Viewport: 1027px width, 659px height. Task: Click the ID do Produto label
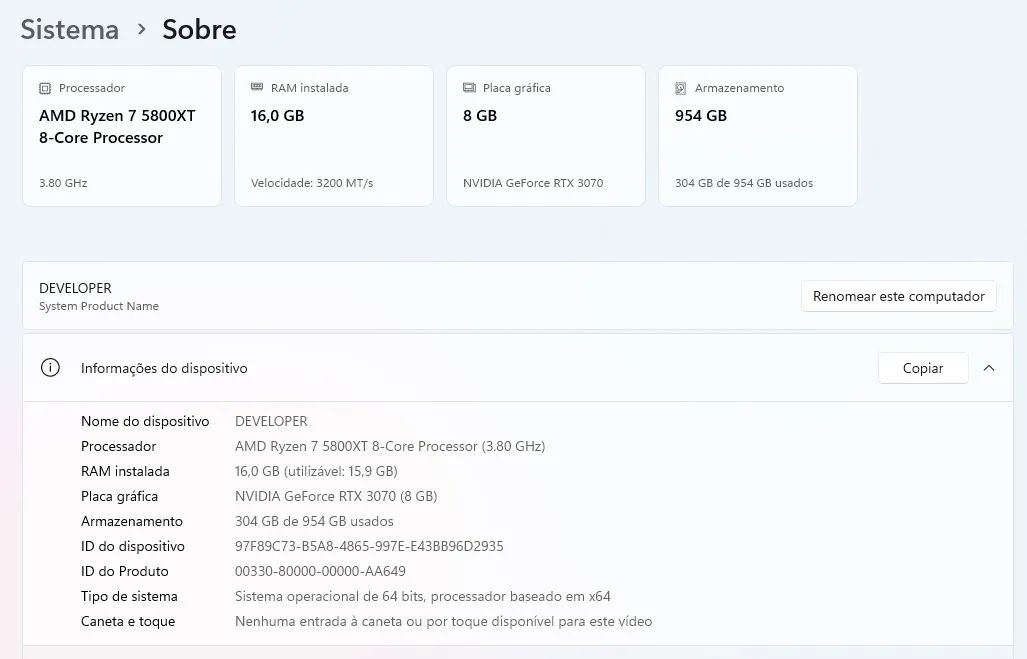pyautogui.click(x=124, y=571)
